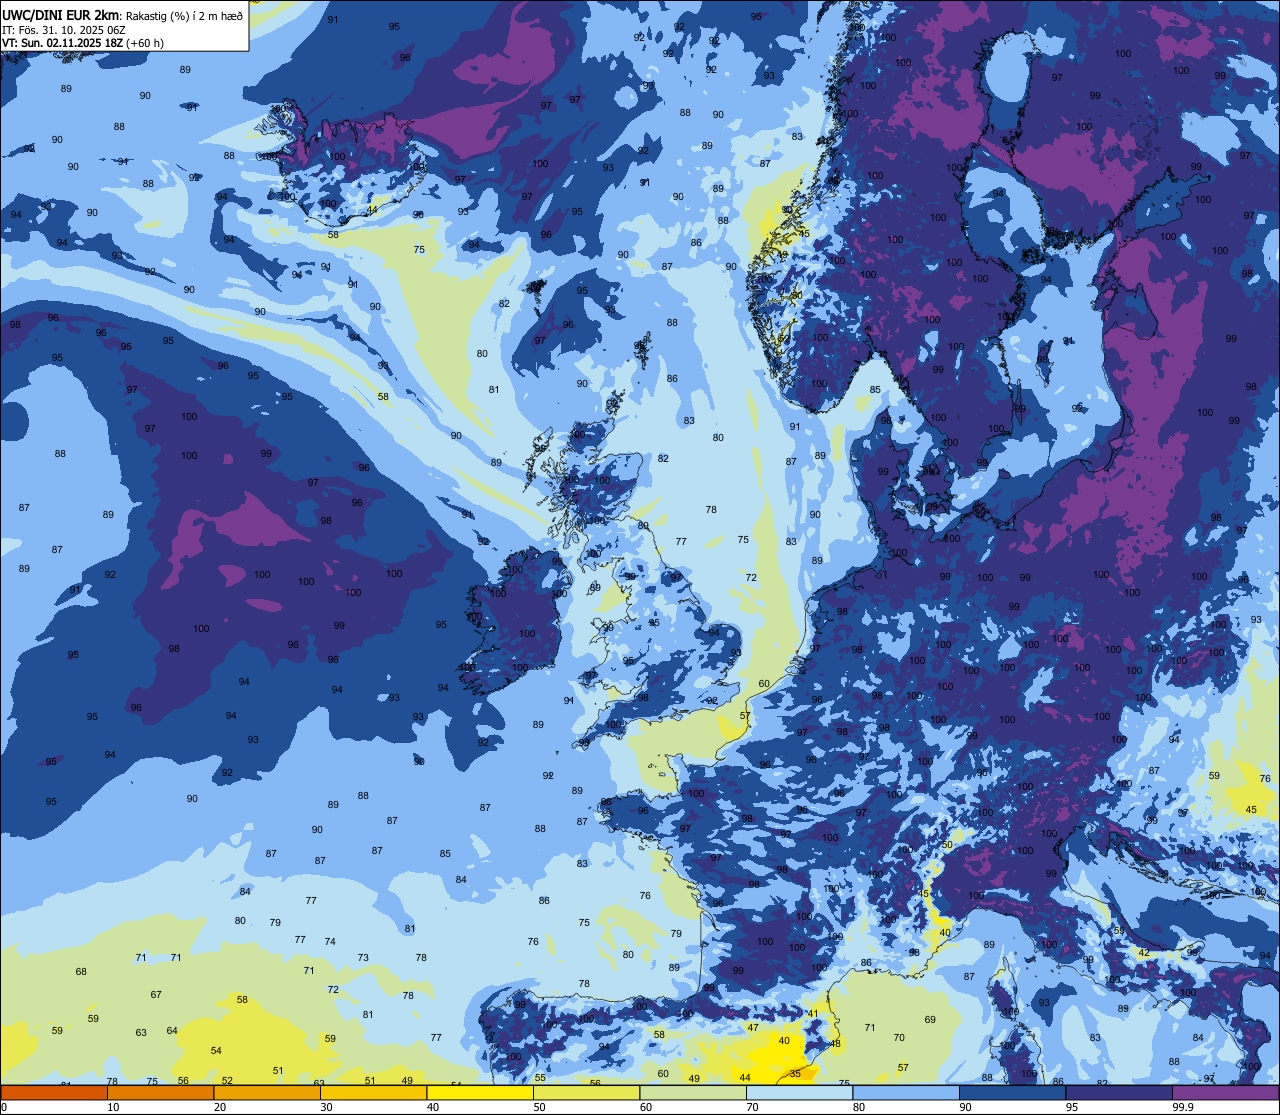Click the initial time line 'IT: Fös. 31. 10. 2025 06Z'
This screenshot has height=1115, width=1280.
coord(64,30)
